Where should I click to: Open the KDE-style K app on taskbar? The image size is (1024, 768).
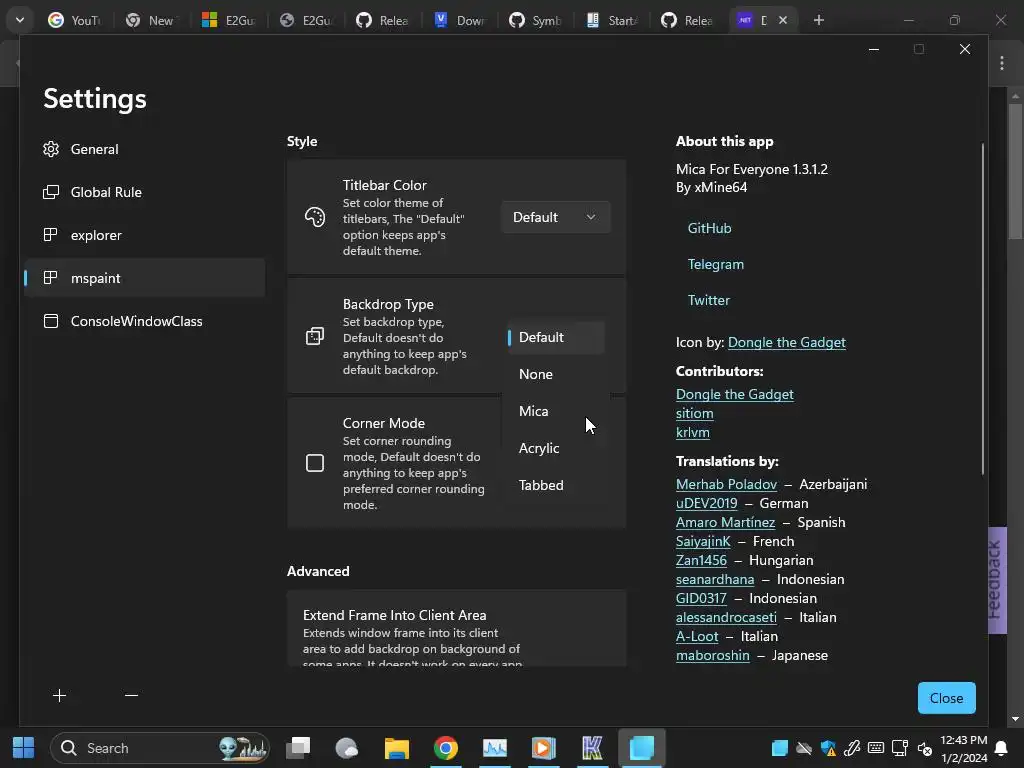(592, 748)
